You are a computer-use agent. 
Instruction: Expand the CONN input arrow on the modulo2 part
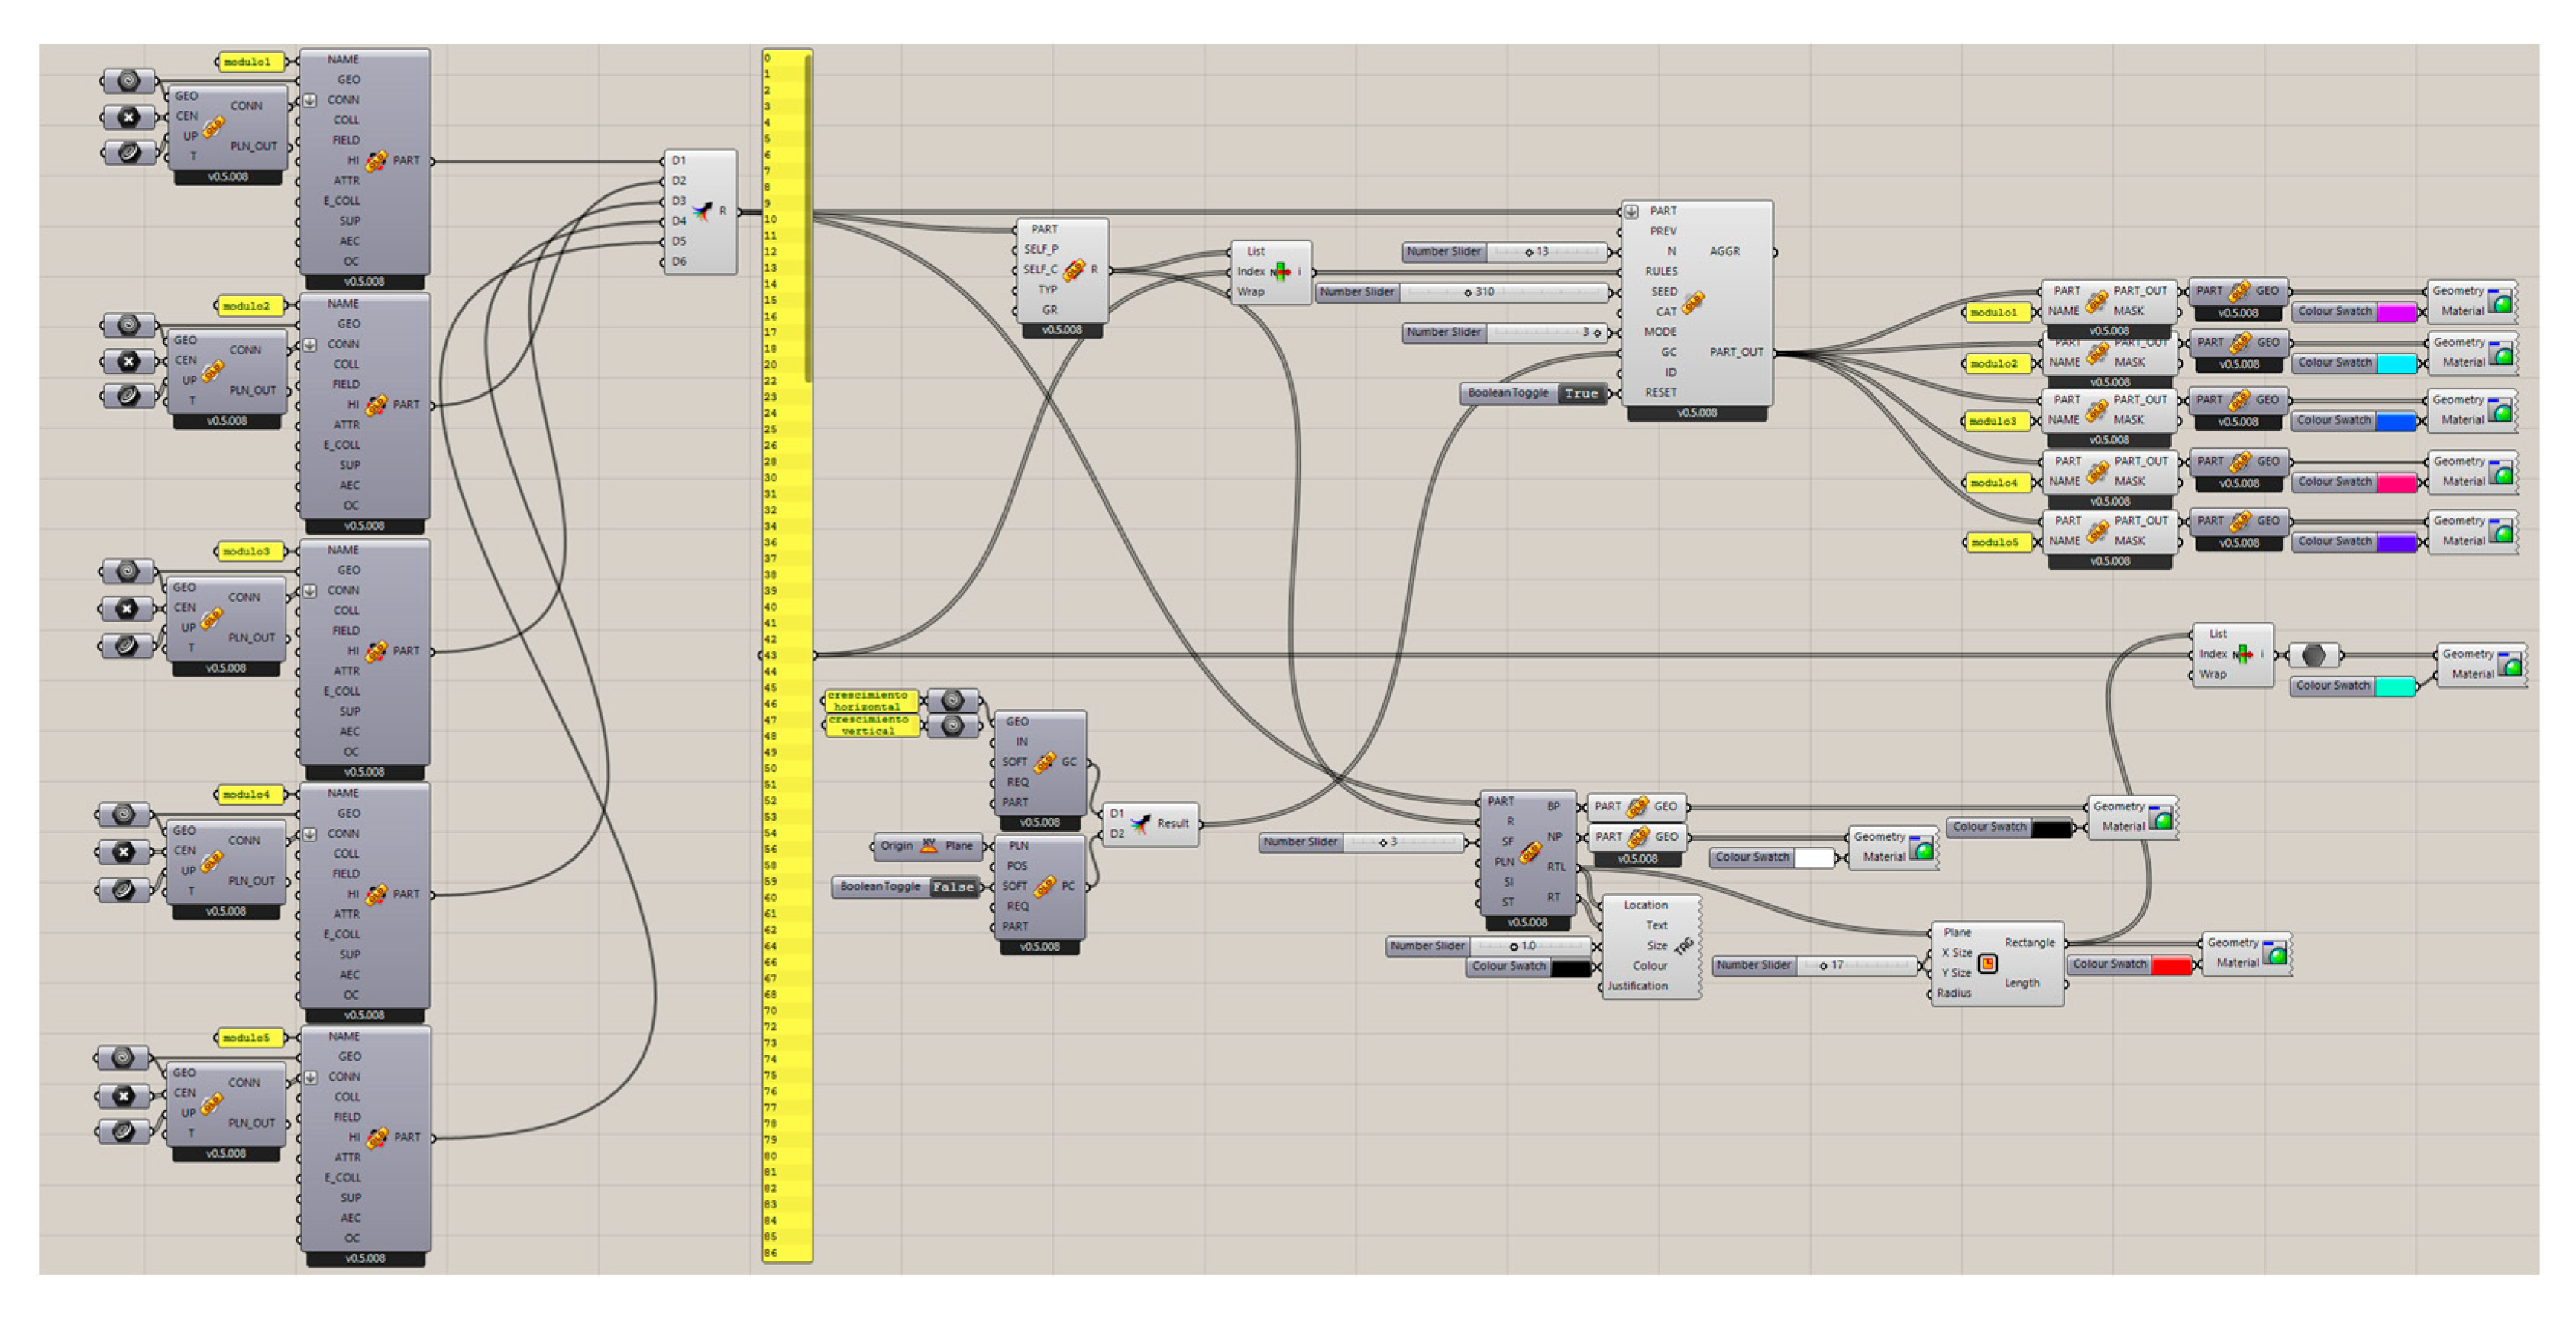click(x=310, y=345)
